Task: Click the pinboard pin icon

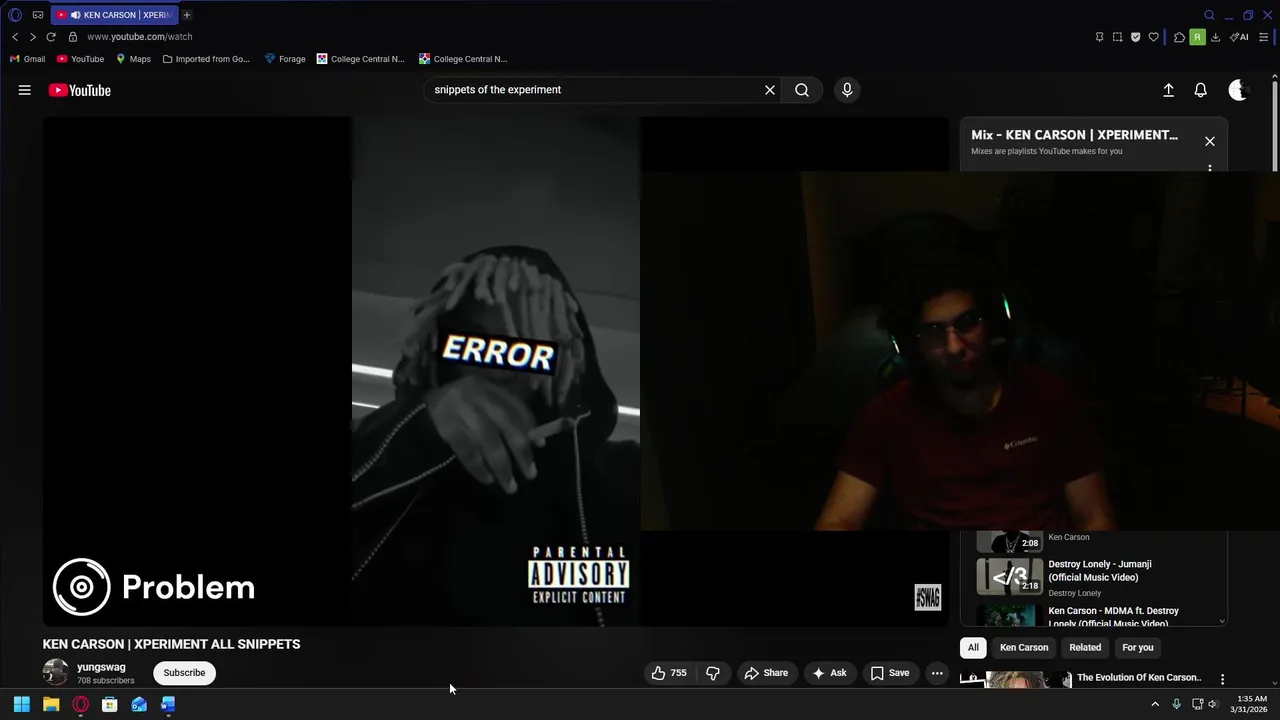Action: click(1099, 37)
